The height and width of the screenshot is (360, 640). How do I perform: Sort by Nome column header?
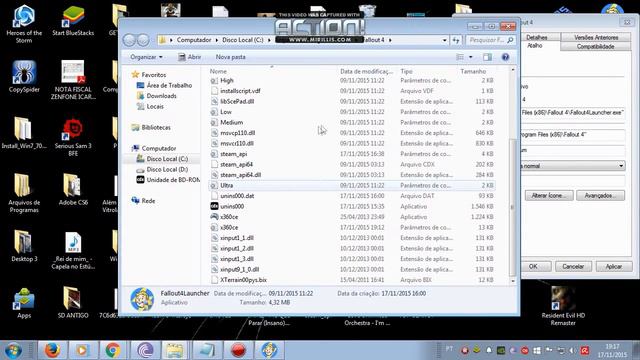click(x=218, y=71)
